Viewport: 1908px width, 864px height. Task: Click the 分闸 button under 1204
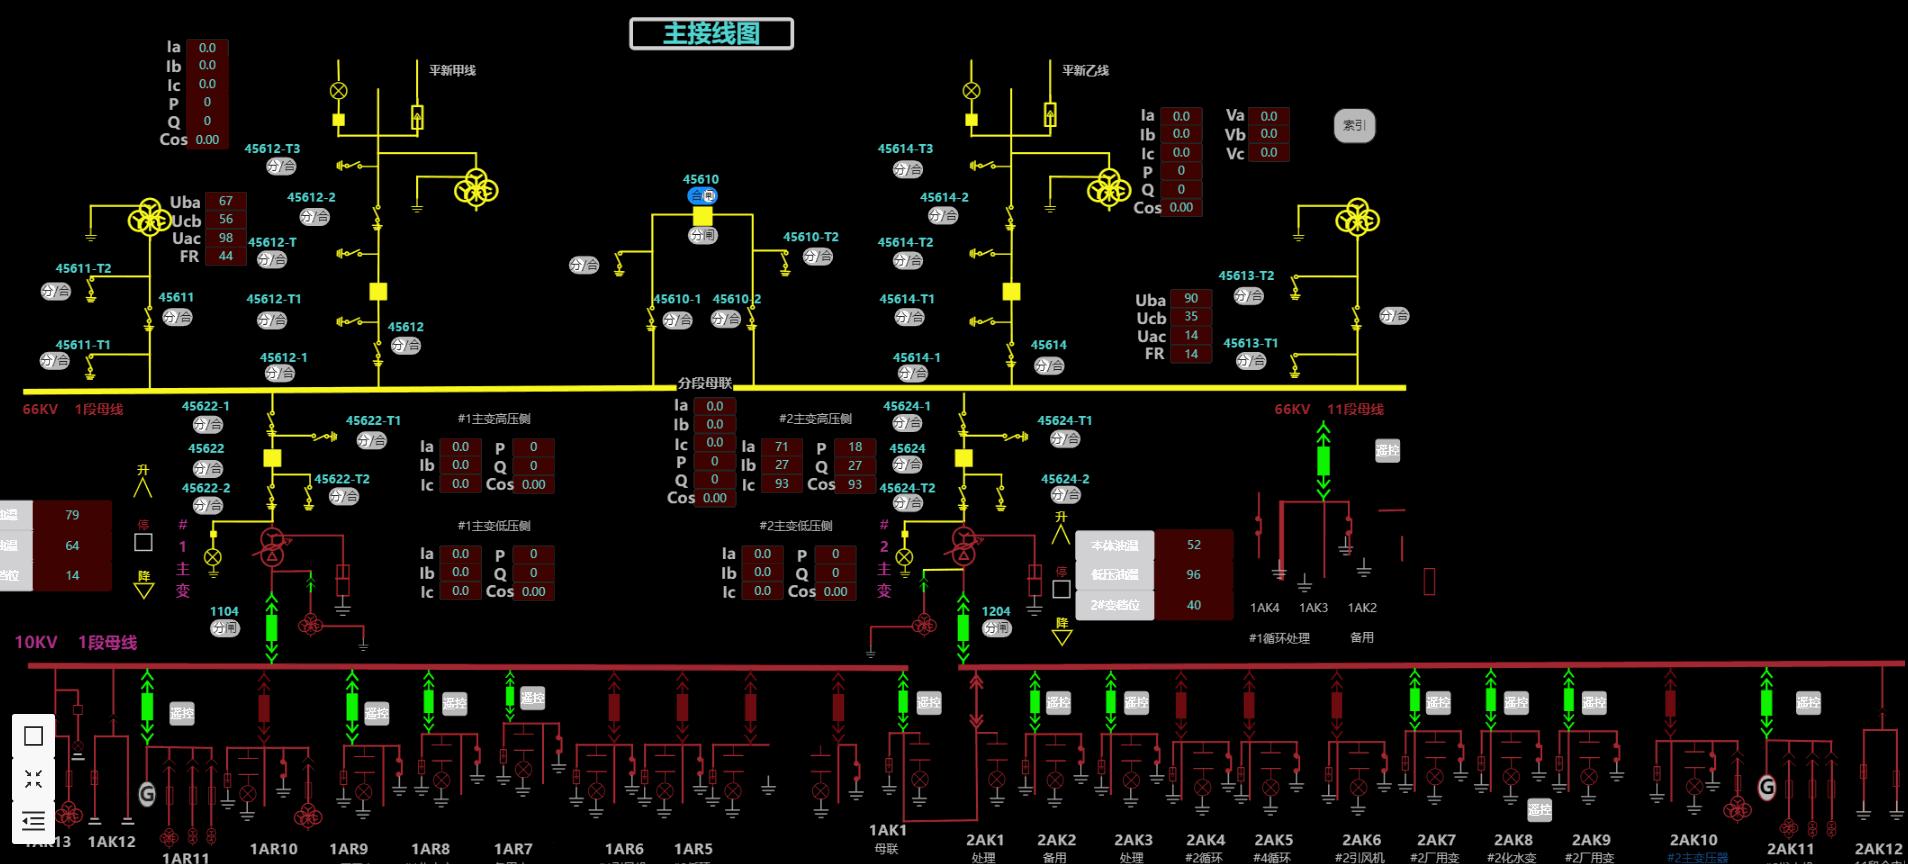tap(996, 628)
